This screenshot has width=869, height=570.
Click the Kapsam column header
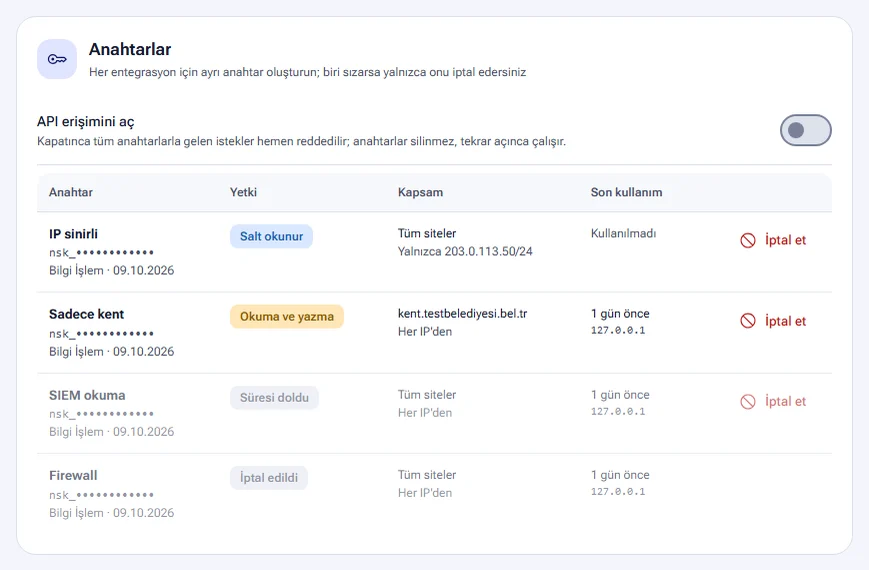[x=420, y=192]
